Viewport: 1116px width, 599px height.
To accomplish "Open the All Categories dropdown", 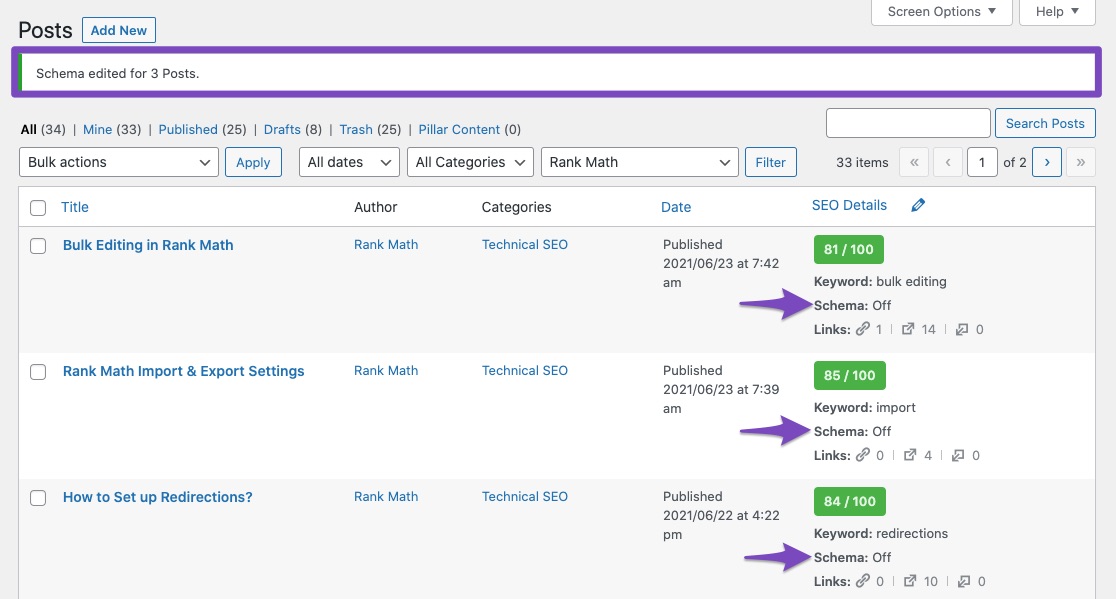I will pos(470,162).
